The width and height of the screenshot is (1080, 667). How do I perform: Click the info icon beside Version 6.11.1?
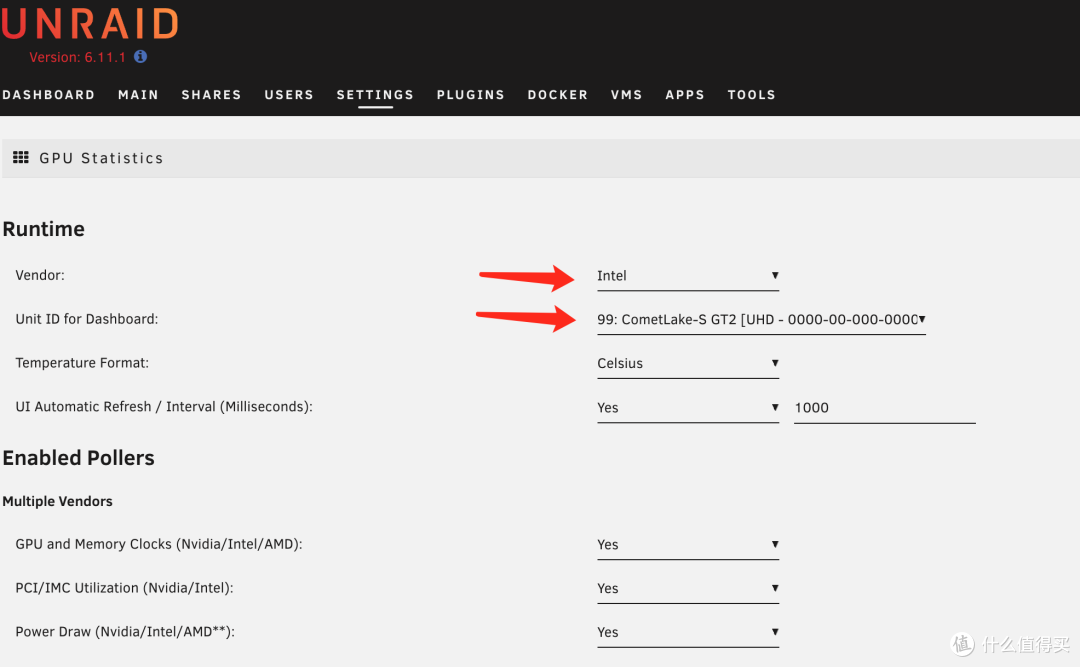coord(139,57)
